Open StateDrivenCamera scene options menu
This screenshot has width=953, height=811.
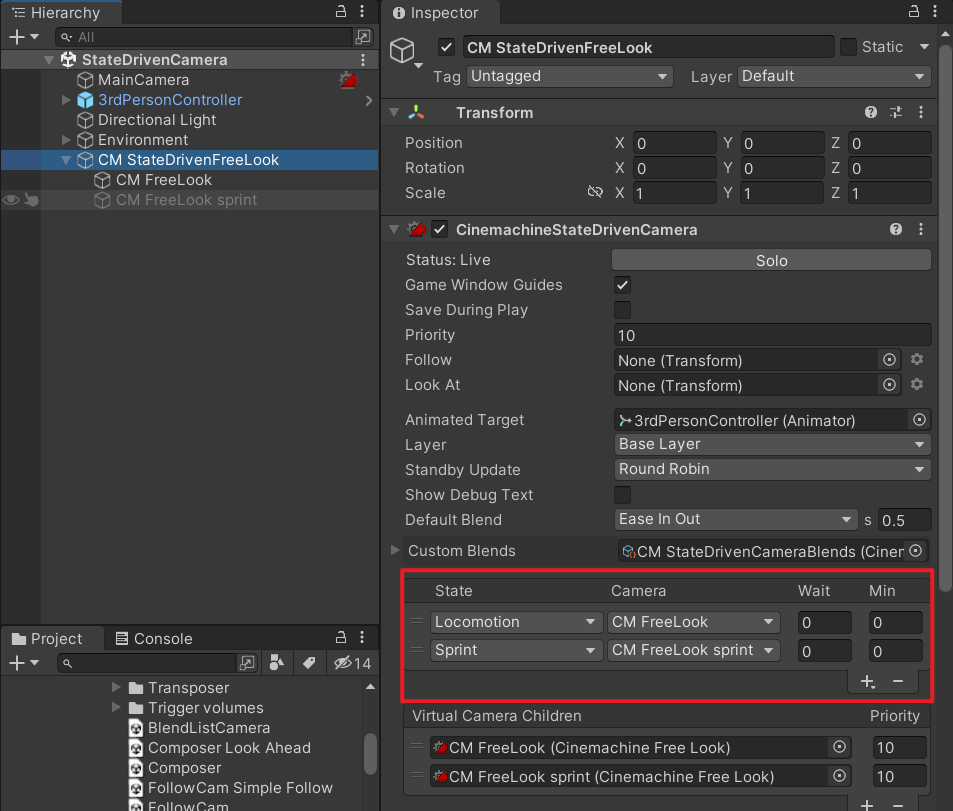363,60
